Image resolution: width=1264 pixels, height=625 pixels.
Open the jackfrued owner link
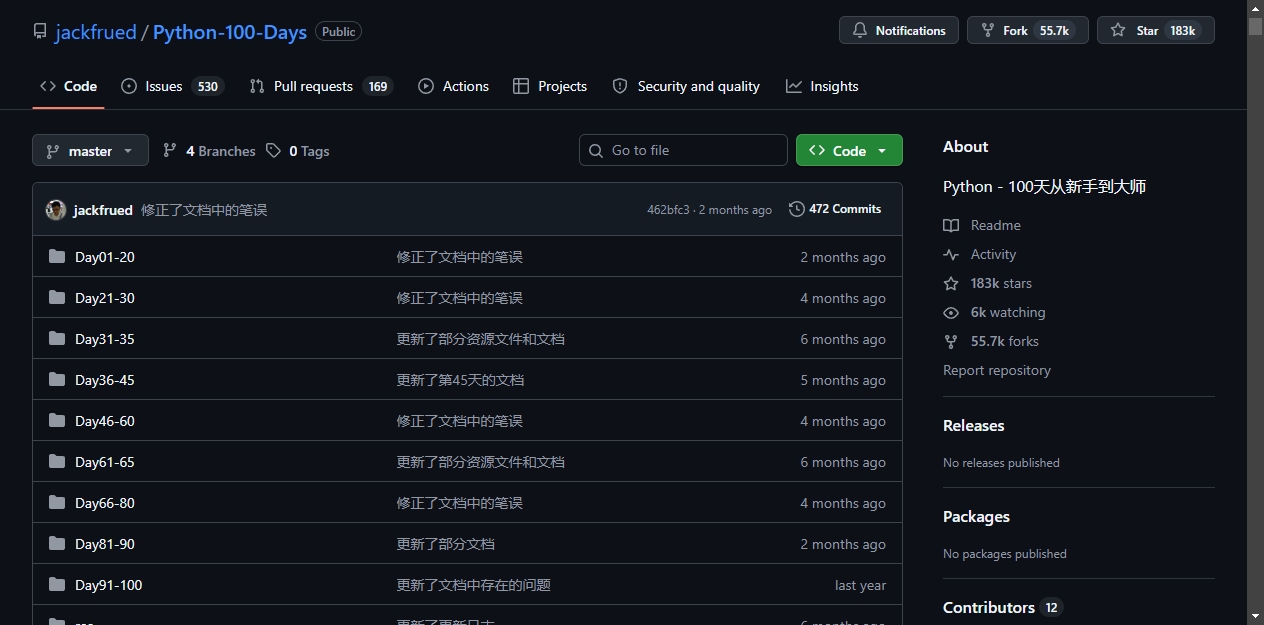tap(95, 32)
